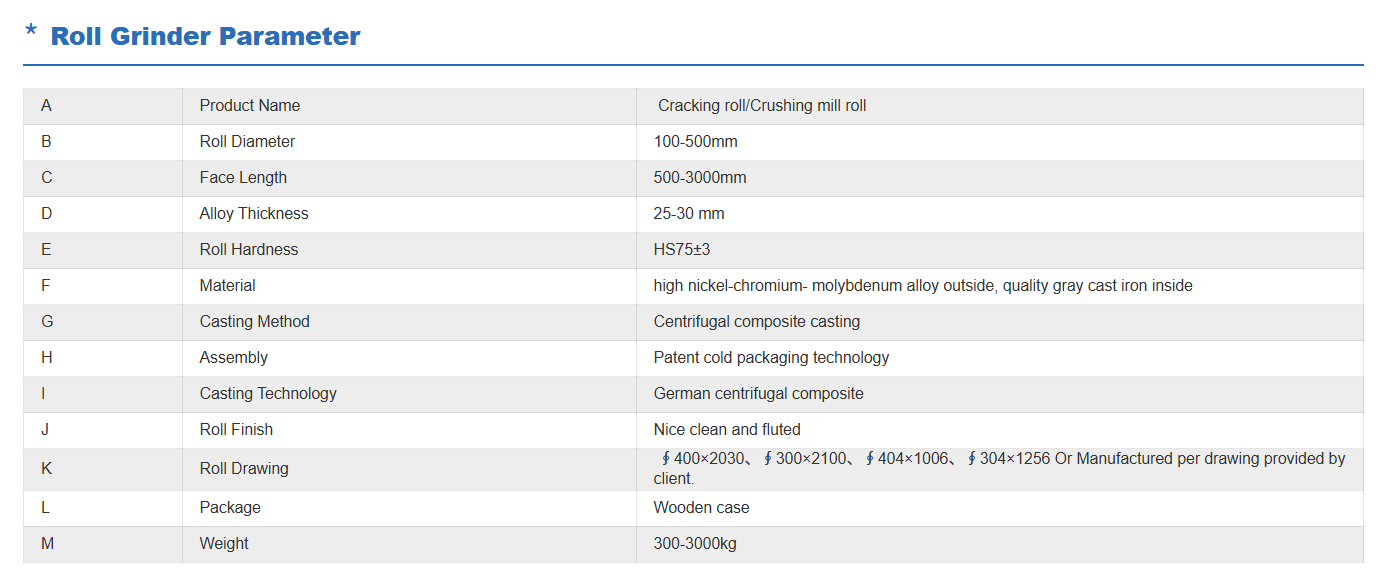Select the Product Name cell
The image size is (1383, 582).
(250, 106)
